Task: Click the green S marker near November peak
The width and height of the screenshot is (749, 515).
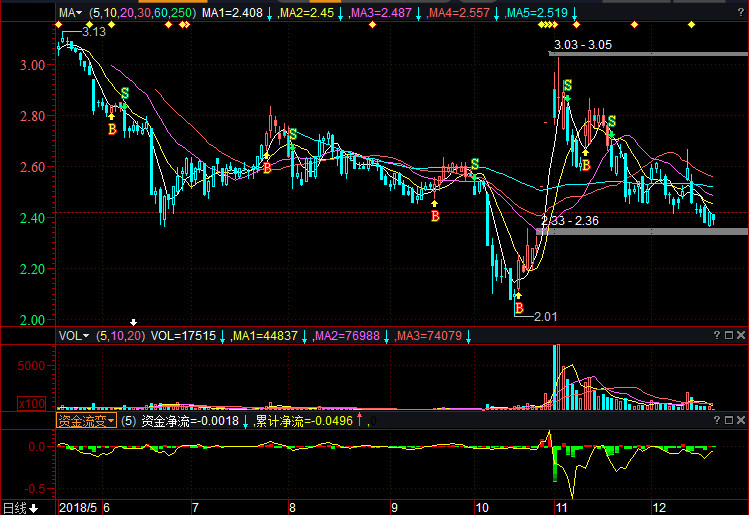Action: (567, 86)
